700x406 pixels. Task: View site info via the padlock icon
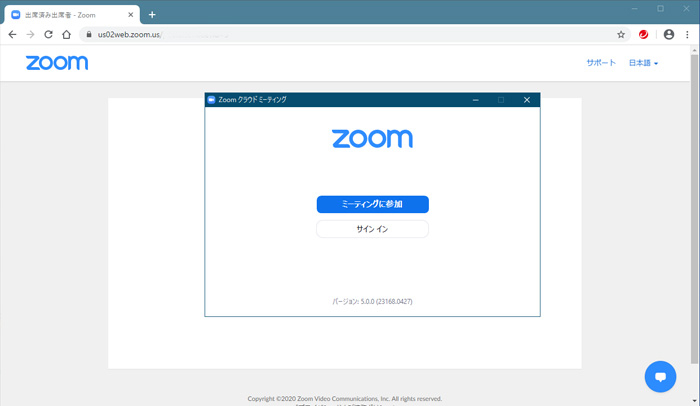point(89,34)
